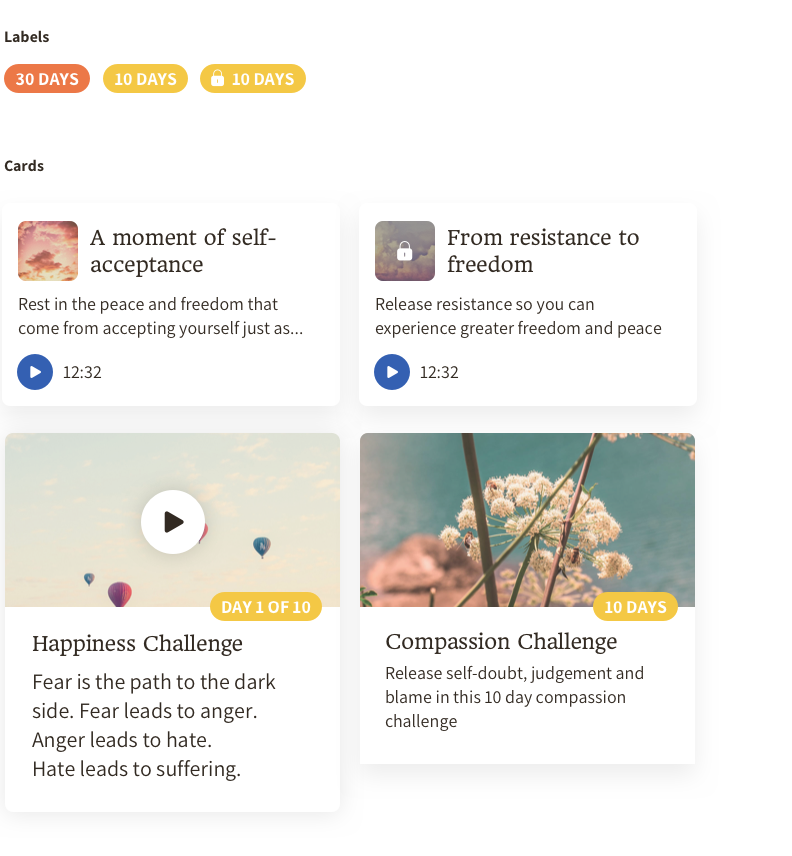Open From resistance to freedom title
Screen dimensions: 792x856
point(543,251)
